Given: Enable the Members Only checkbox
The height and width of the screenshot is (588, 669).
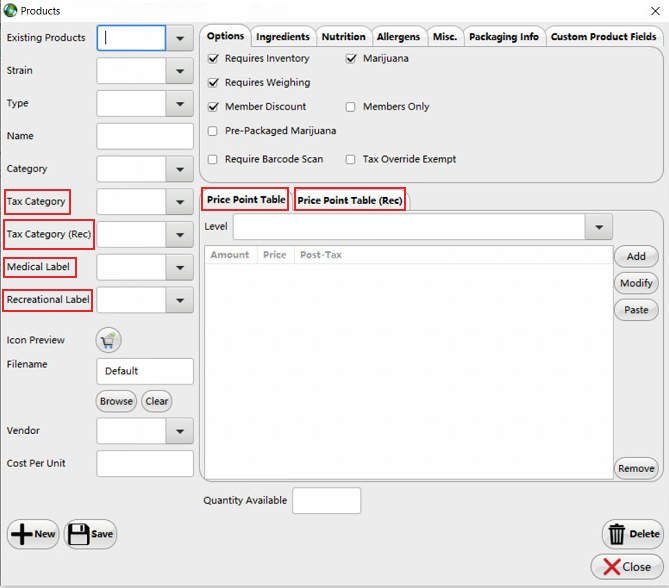Looking at the screenshot, I should (x=350, y=107).
